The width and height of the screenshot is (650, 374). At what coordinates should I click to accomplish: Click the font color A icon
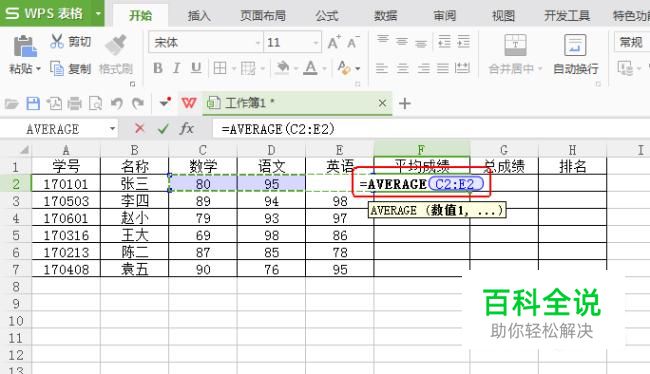[310, 68]
